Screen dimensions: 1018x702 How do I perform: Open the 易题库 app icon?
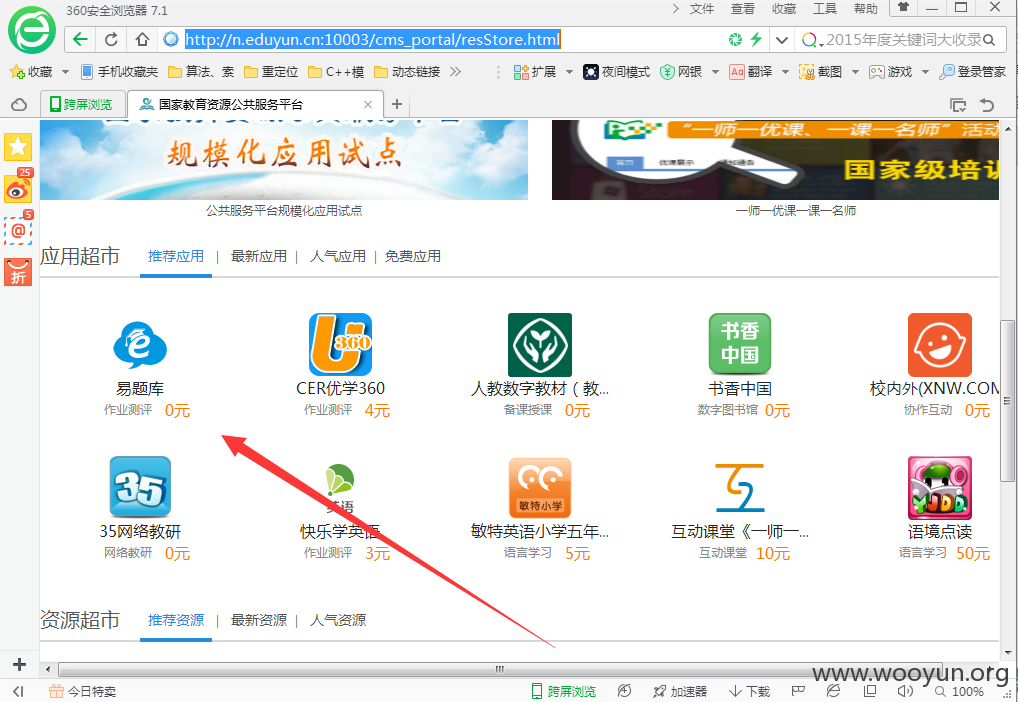pos(140,345)
